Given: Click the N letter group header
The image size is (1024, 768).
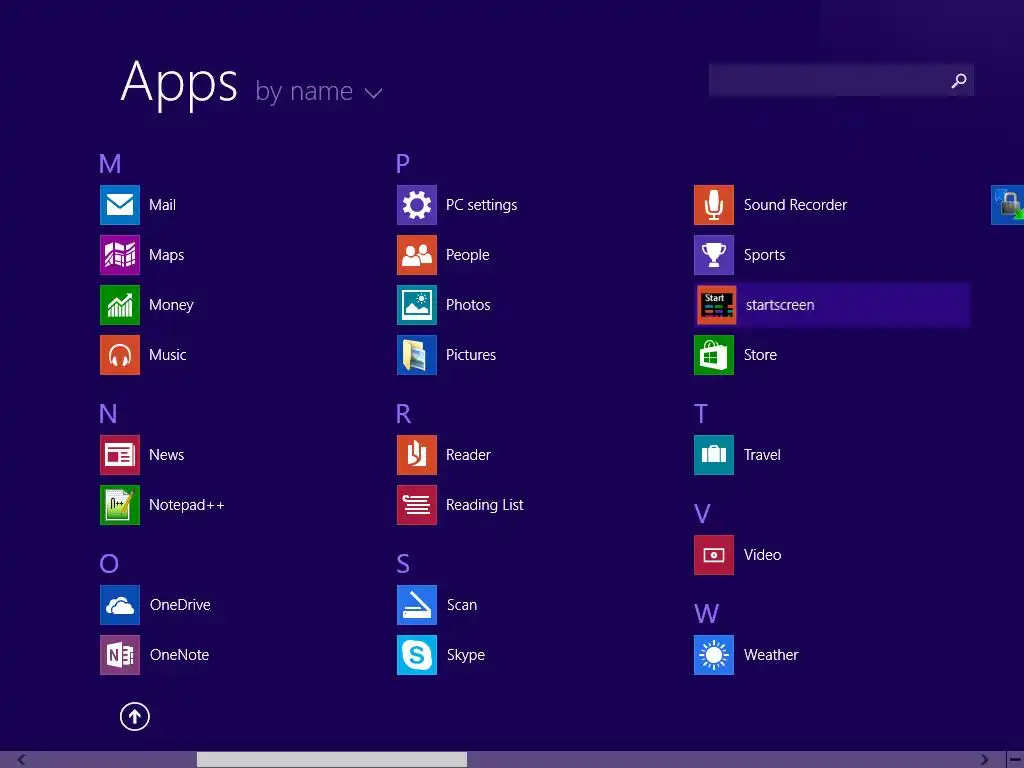Looking at the screenshot, I should pos(108,414).
